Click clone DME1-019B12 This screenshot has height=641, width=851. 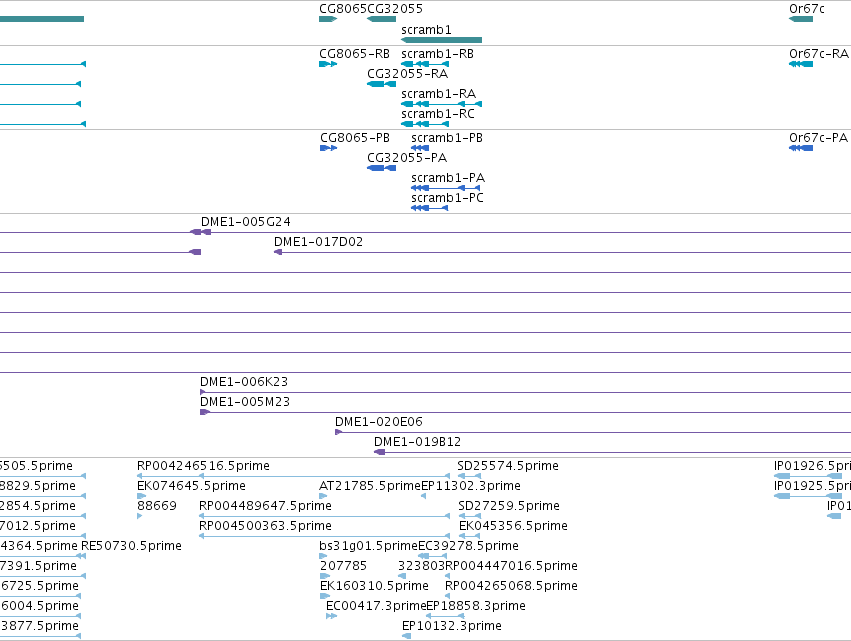click(x=417, y=442)
